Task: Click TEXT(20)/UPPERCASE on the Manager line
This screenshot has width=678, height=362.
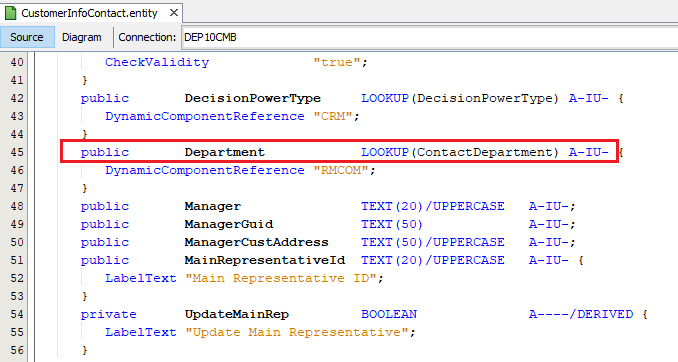Action: pyautogui.click(x=432, y=206)
